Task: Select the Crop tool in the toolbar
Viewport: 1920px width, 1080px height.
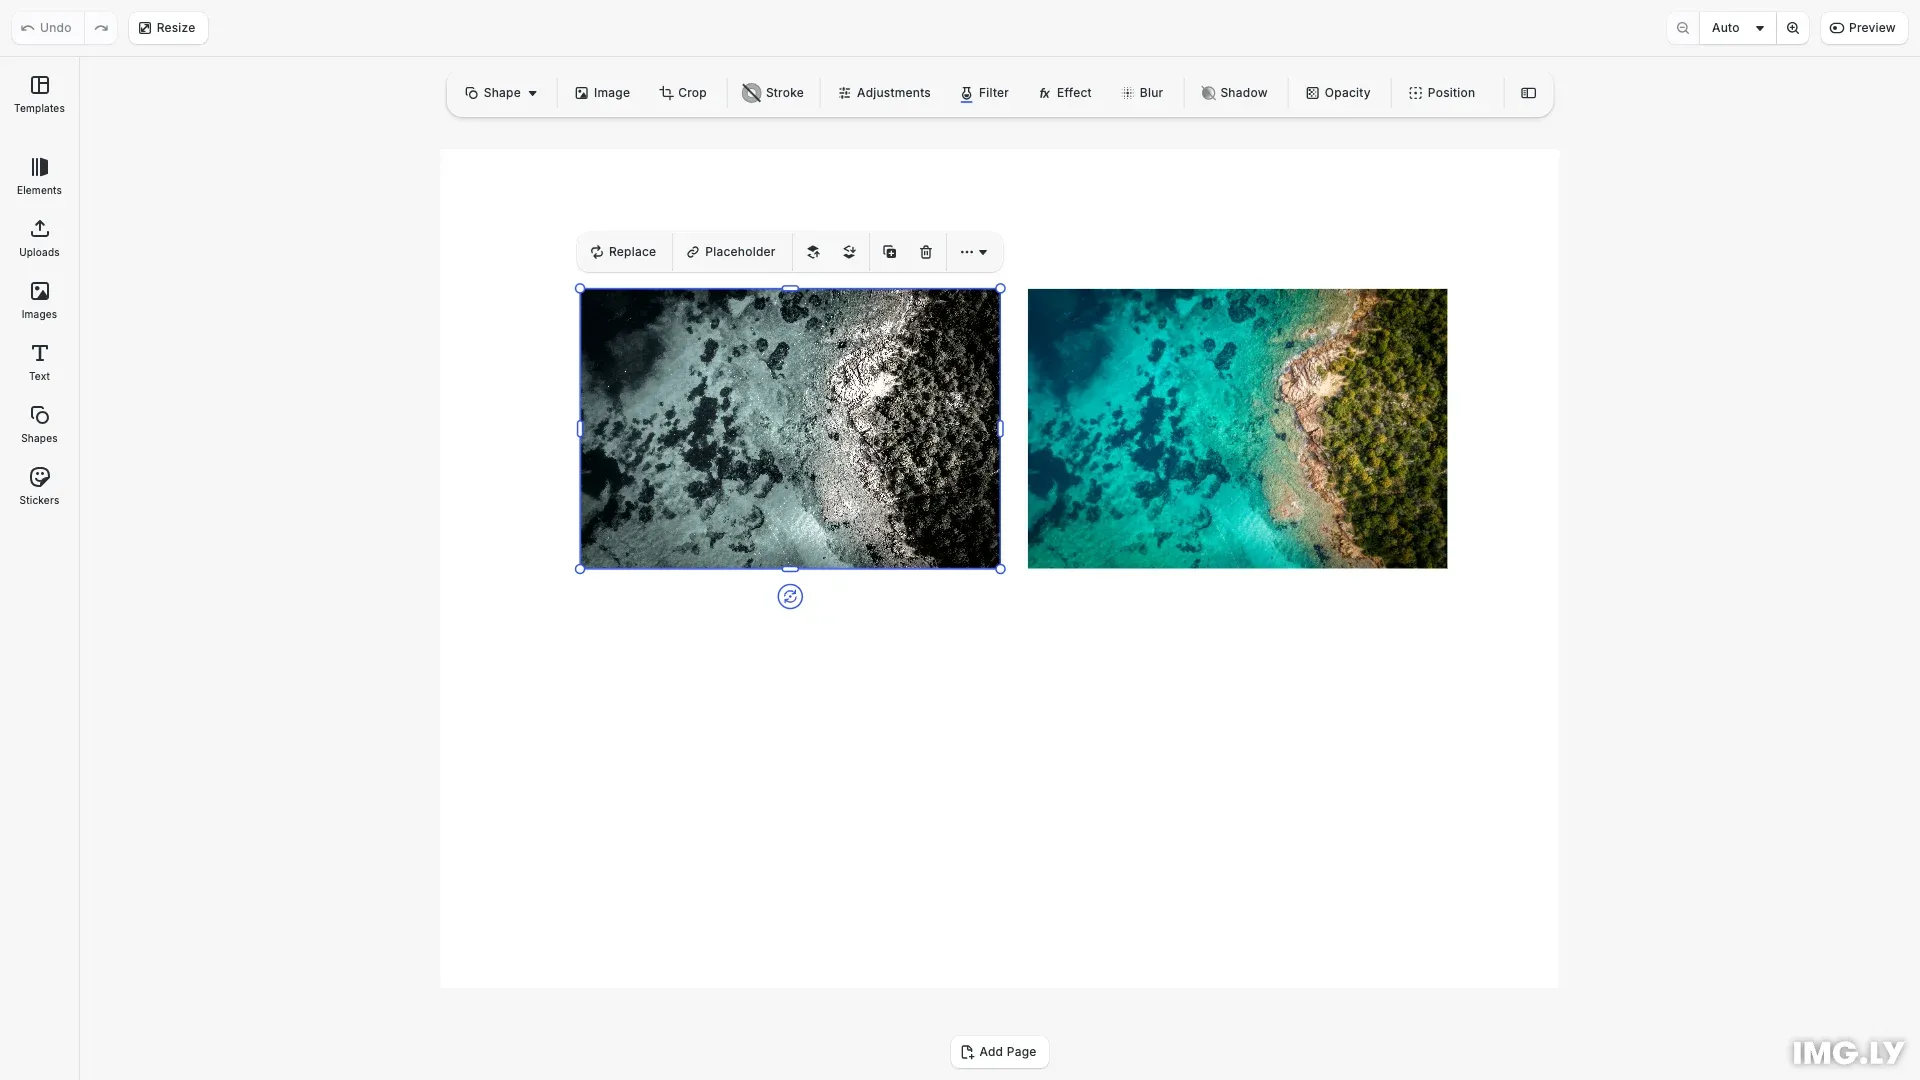Action: coord(683,92)
